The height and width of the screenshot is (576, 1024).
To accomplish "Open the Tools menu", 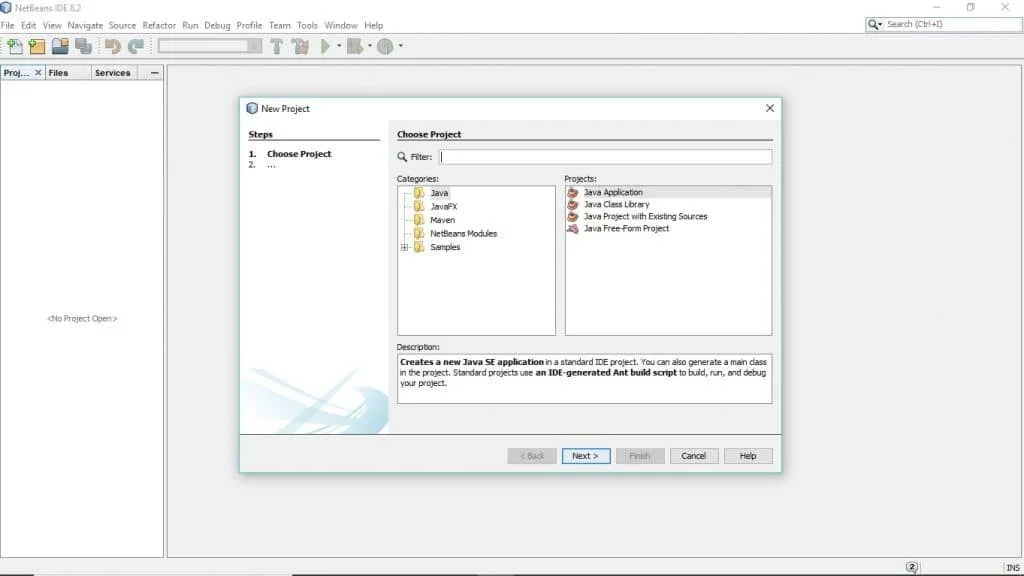I will [x=307, y=25].
